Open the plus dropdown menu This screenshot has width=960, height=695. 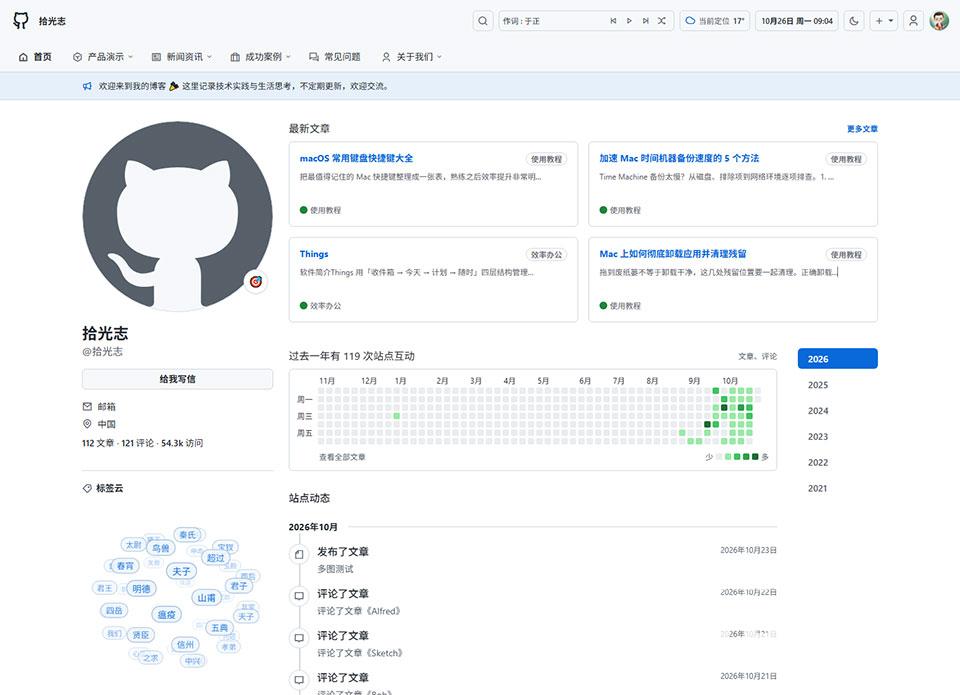(883, 21)
